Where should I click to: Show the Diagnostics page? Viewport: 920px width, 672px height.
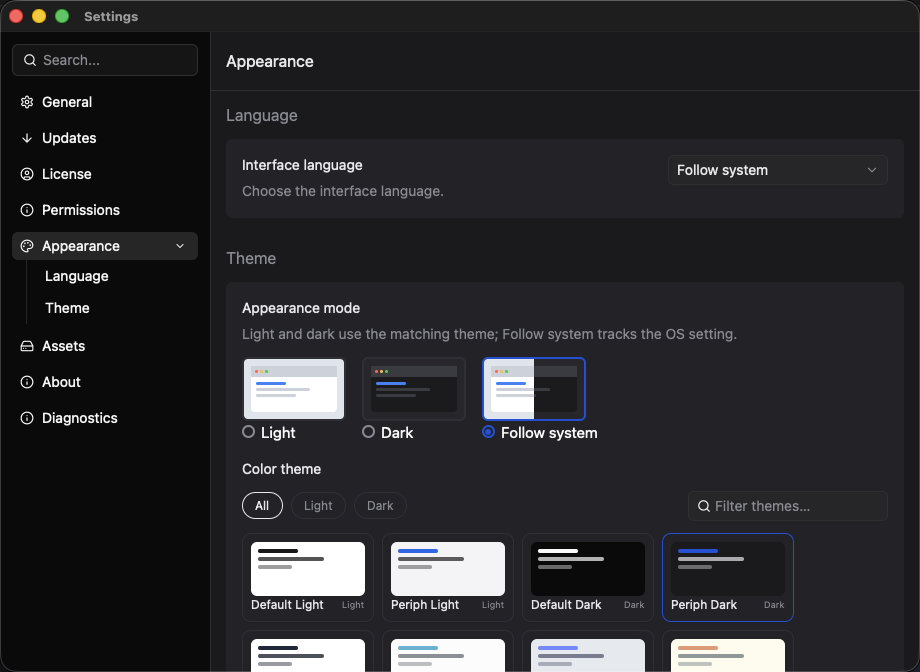tap(105, 418)
